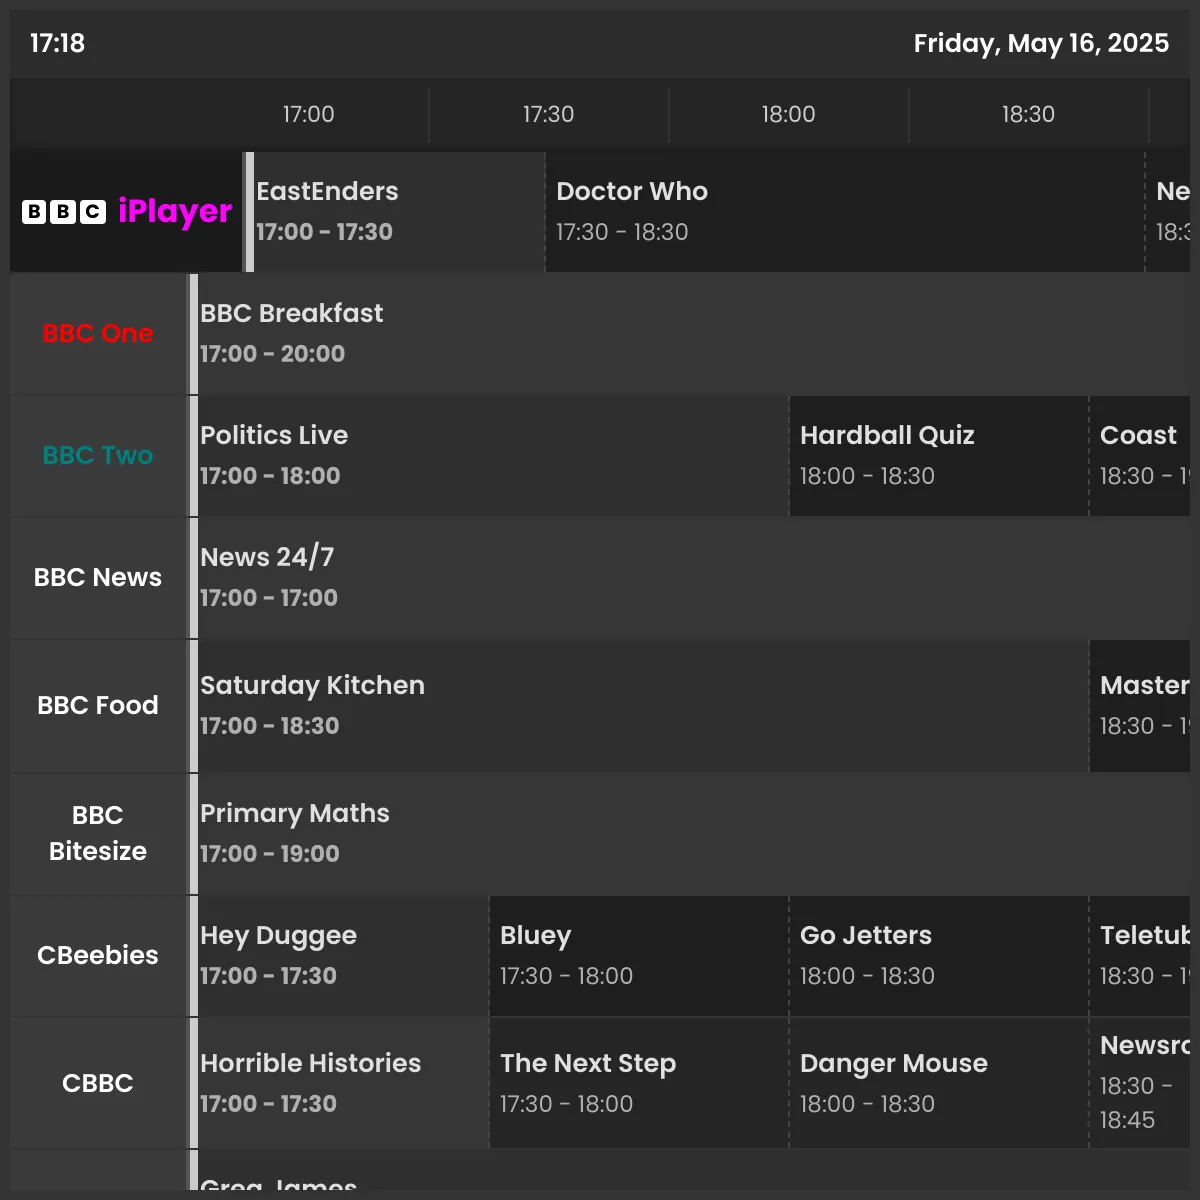This screenshot has width=1200, height=1200.
Task: Open Go Jetters at 18:00
Action: pos(939,956)
